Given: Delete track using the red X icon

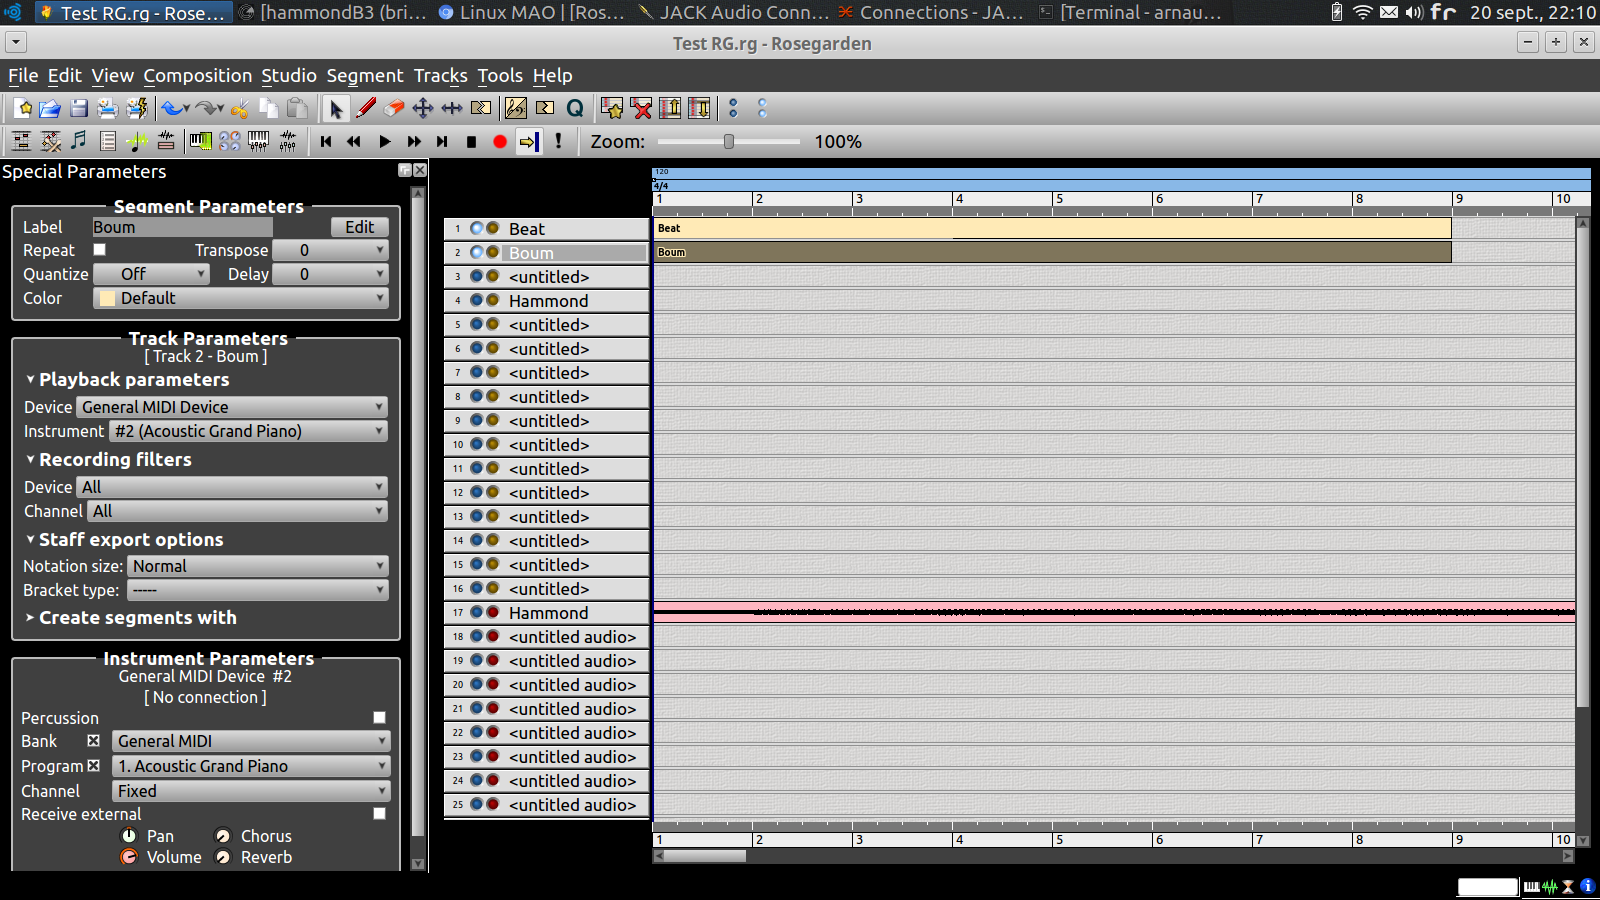Looking at the screenshot, I should click(641, 108).
